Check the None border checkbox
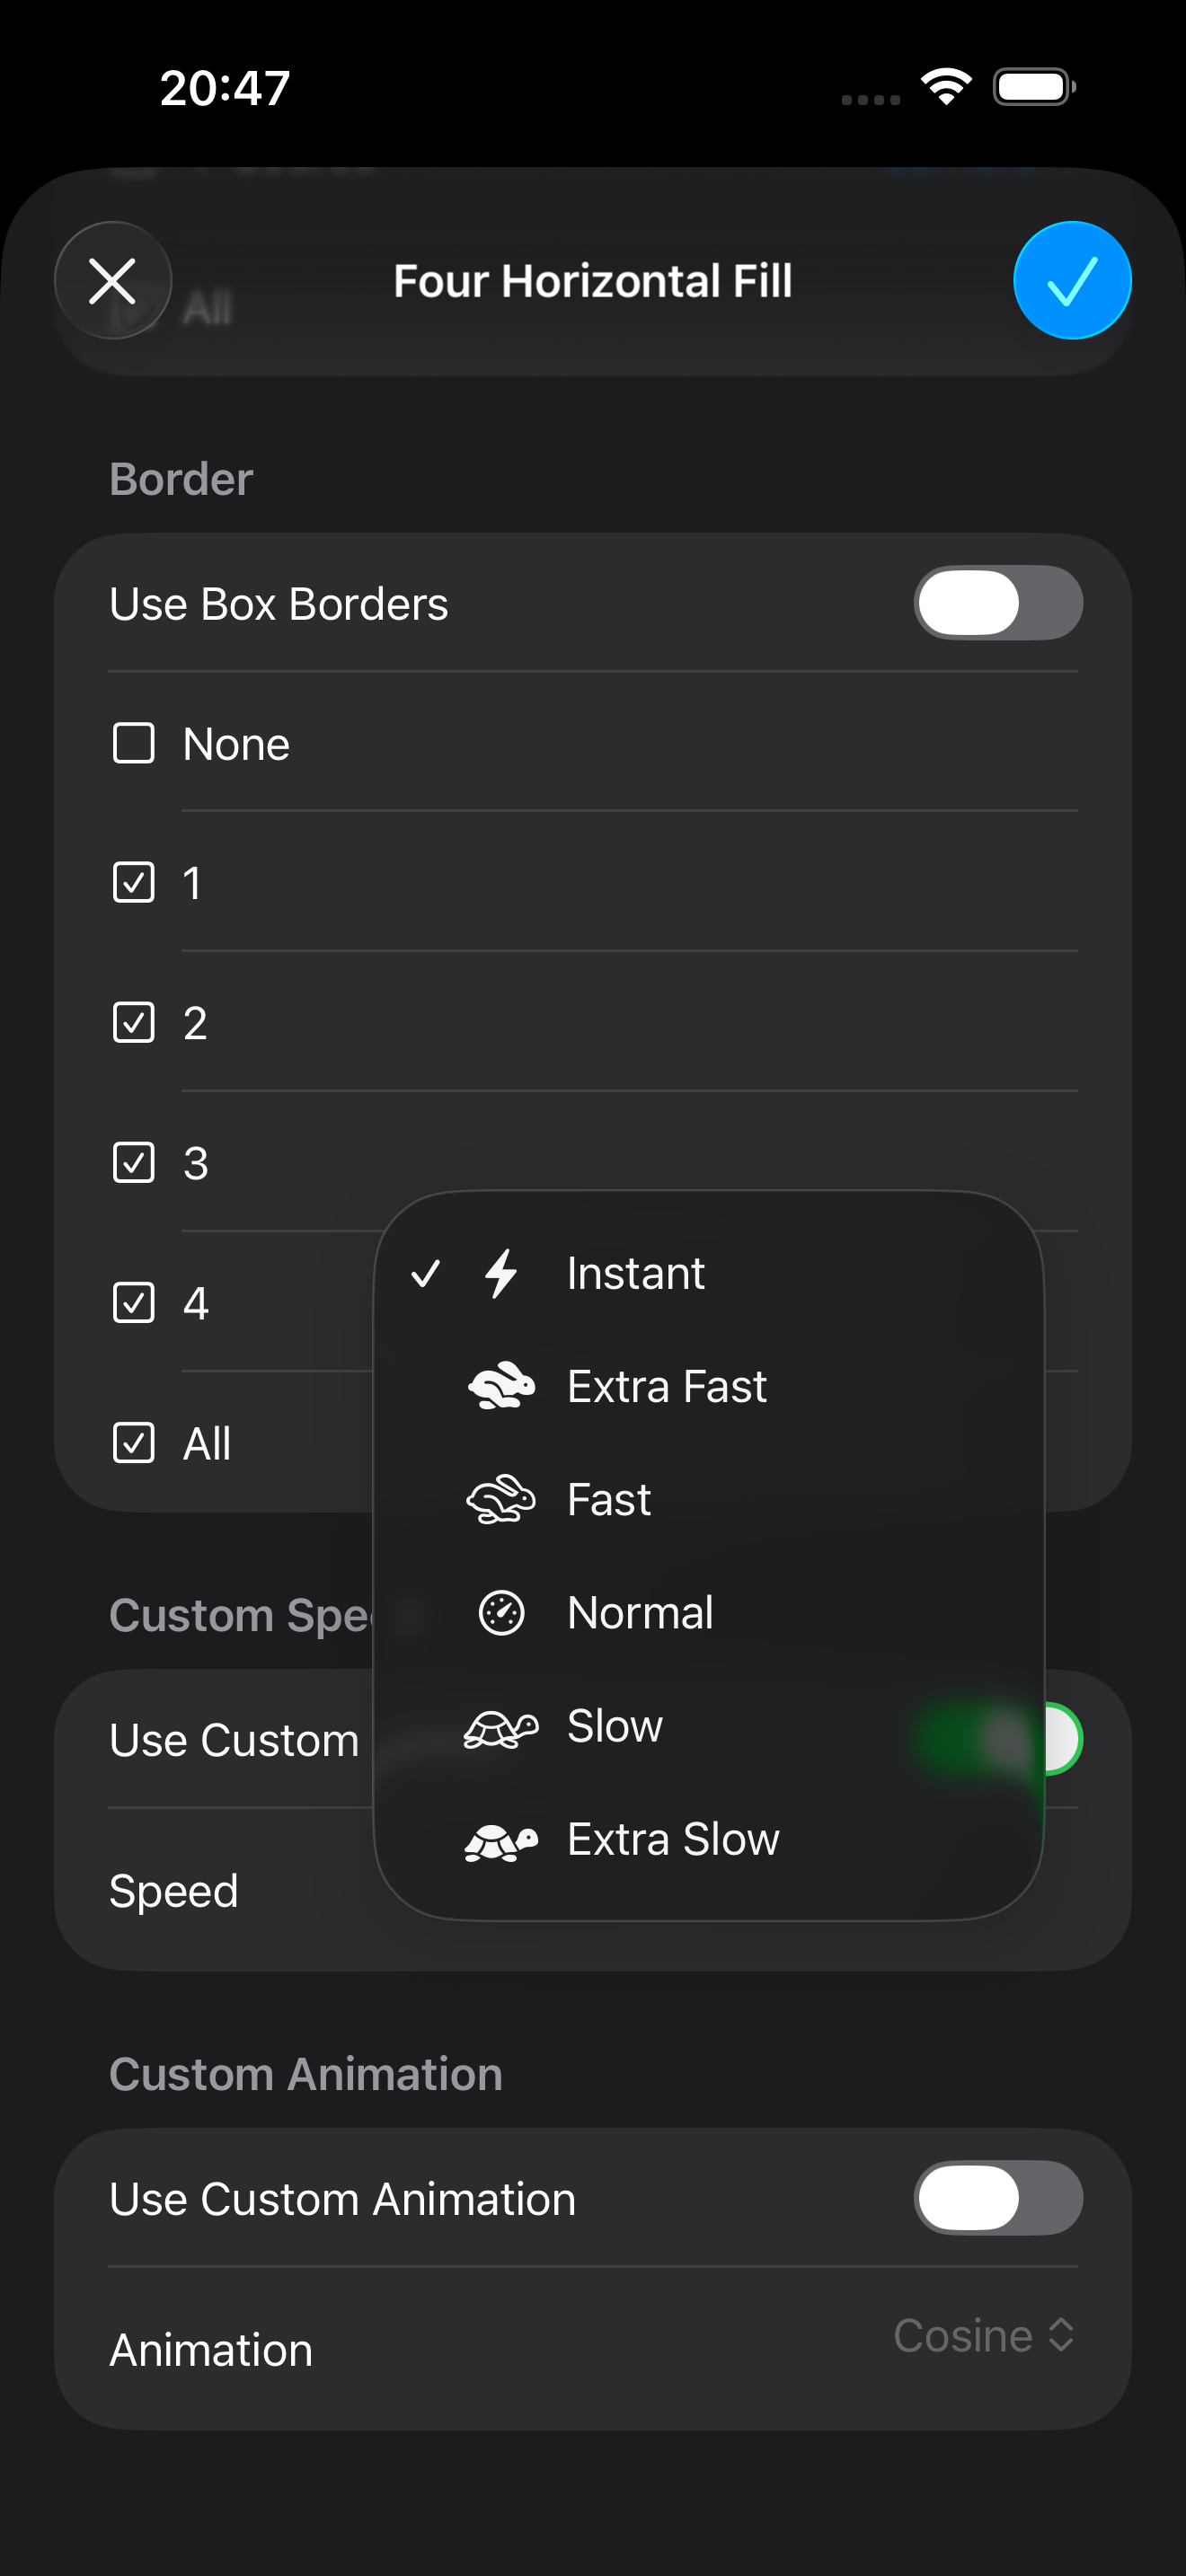Image resolution: width=1186 pixels, height=2576 pixels. coord(134,743)
